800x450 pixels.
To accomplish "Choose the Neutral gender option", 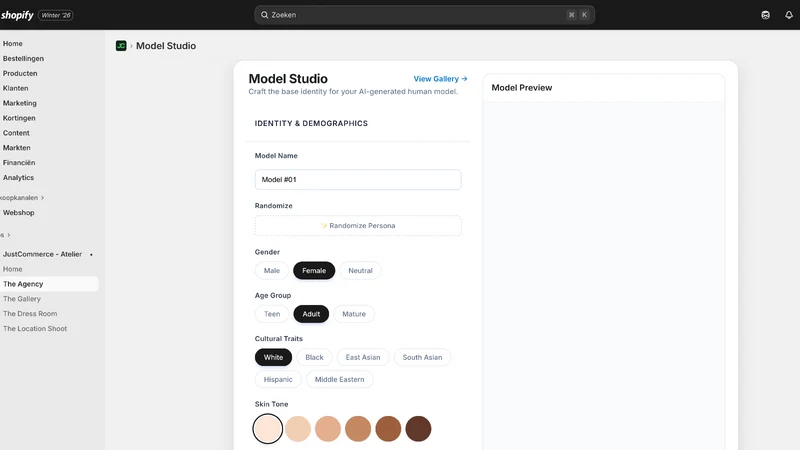I will click(360, 270).
